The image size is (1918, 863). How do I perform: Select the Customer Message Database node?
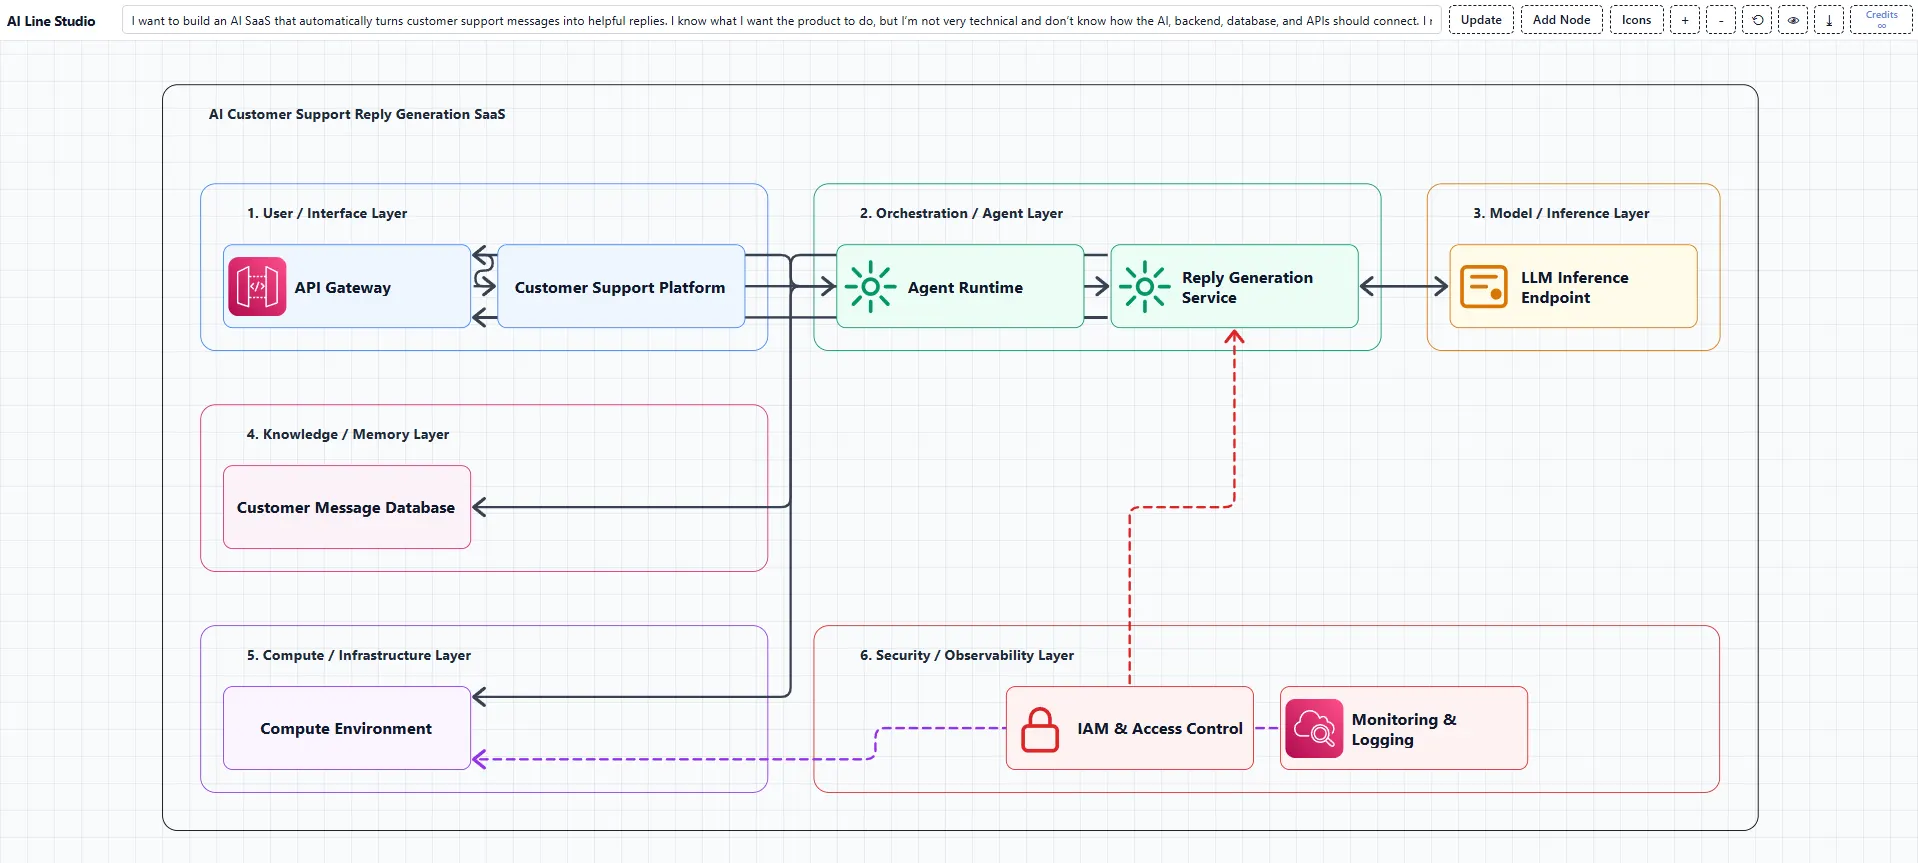tap(346, 507)
